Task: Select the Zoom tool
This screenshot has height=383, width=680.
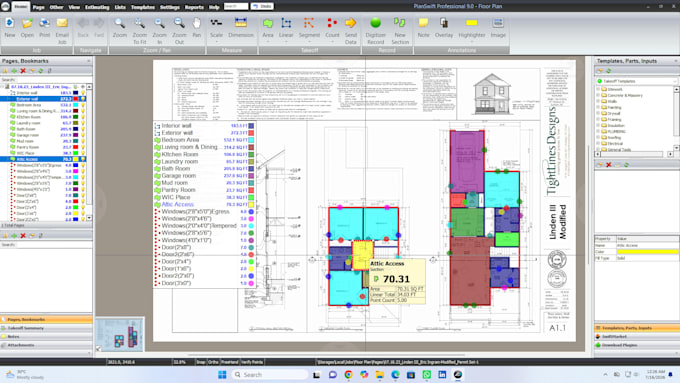Action: (x=120, y=28)
